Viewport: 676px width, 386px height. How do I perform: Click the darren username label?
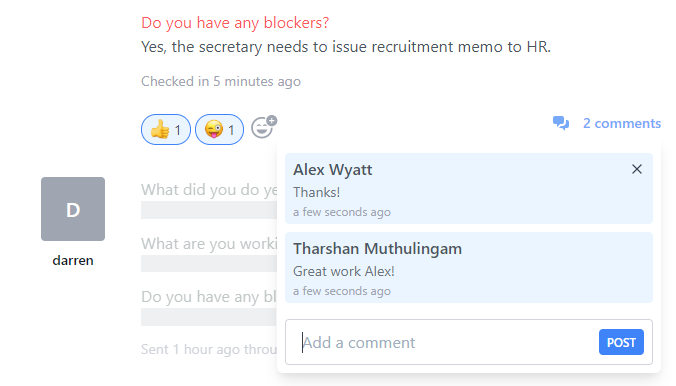pyautogui.click(x=73, y=260)
